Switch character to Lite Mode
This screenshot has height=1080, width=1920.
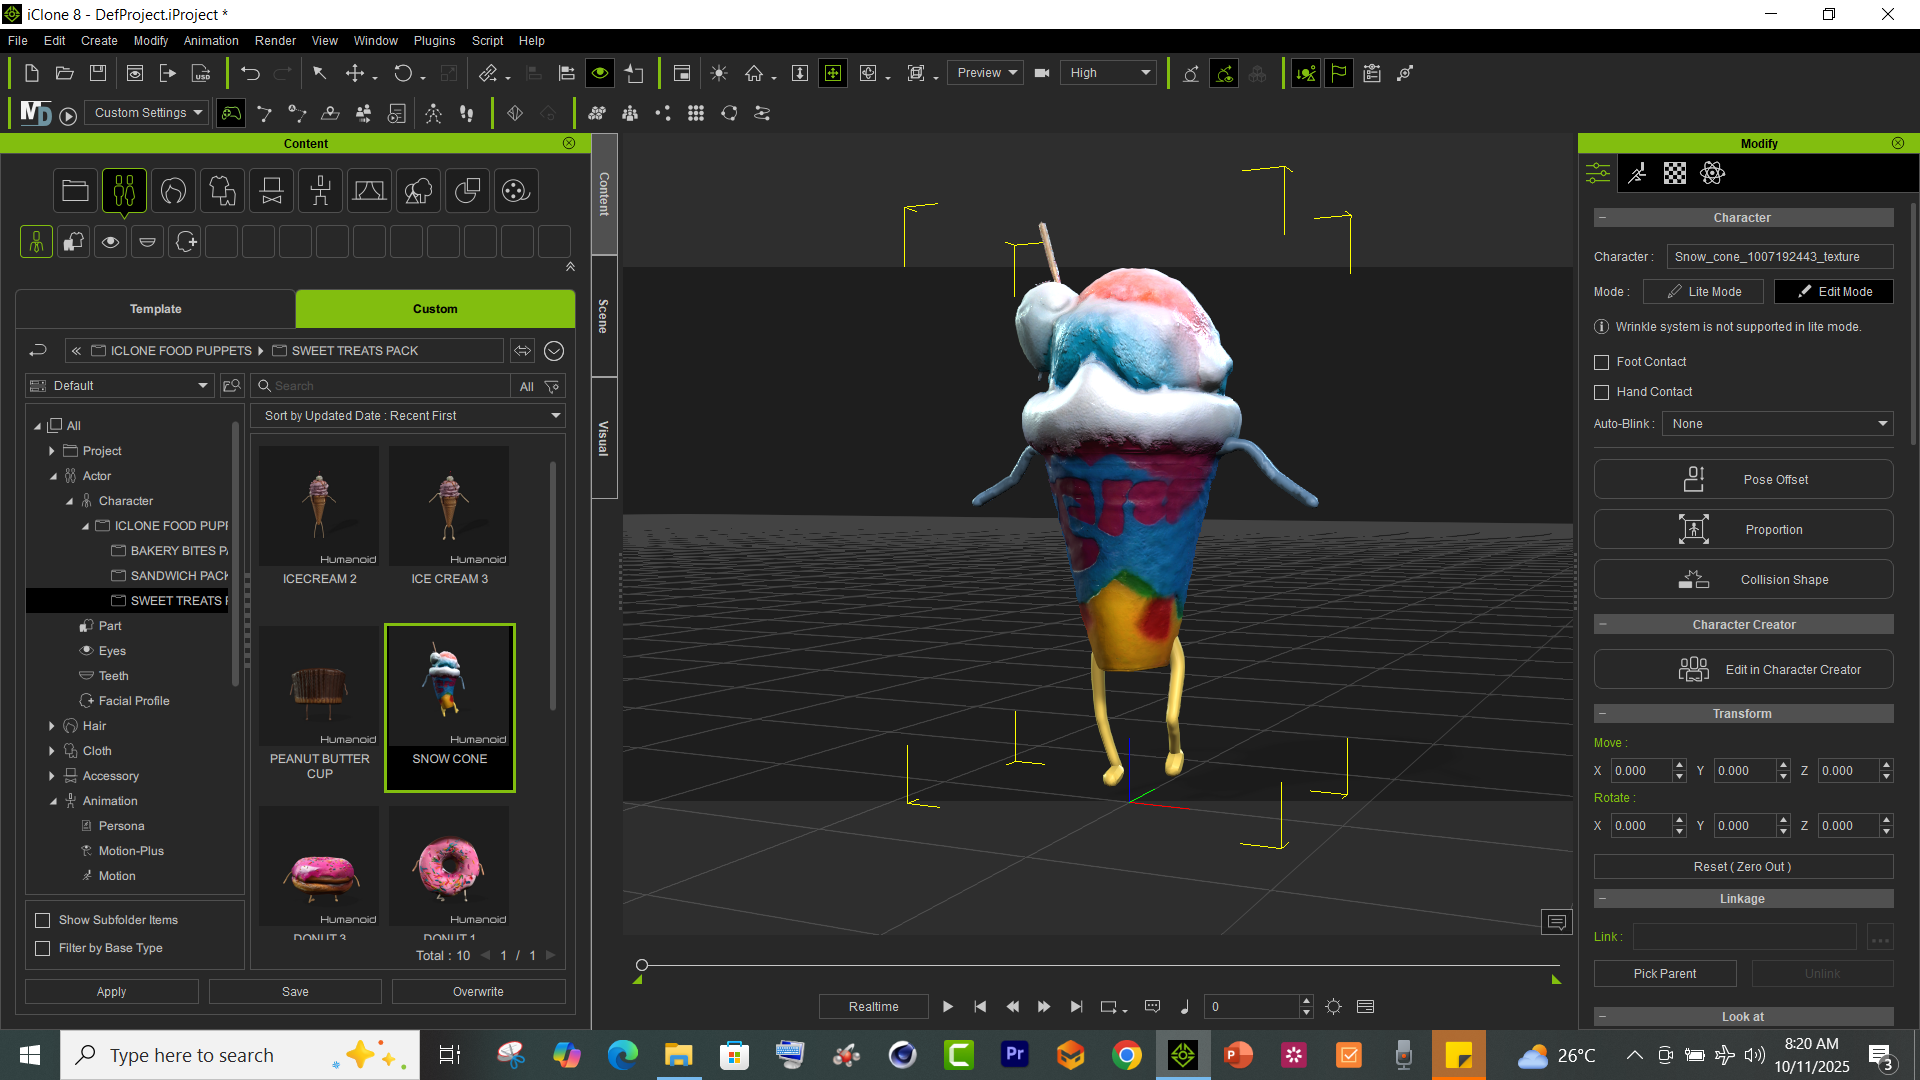click(1703, 292)
